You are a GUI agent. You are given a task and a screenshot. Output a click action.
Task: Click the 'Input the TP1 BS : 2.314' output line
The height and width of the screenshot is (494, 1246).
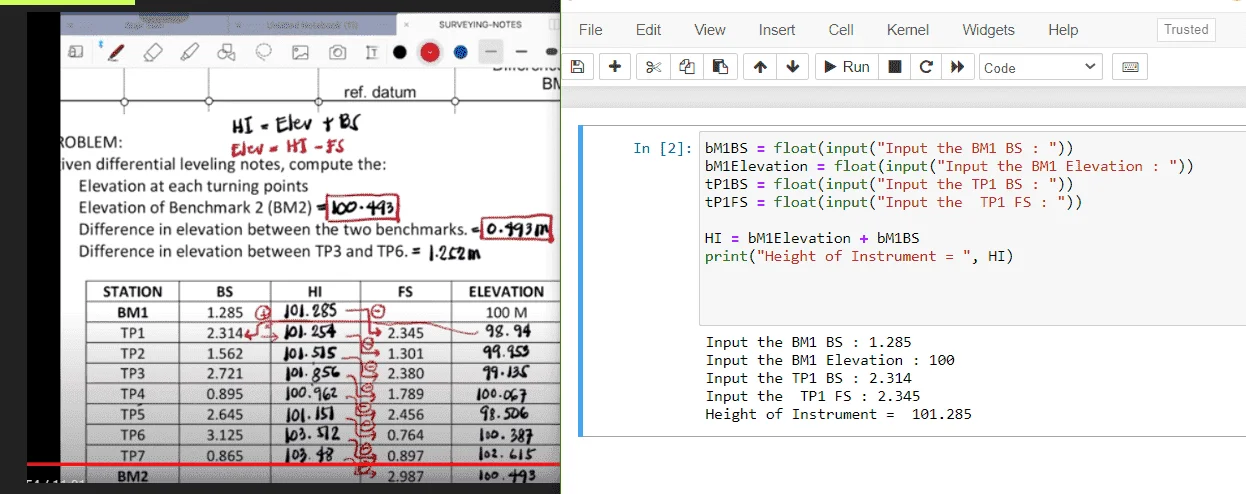coord(808,378)
